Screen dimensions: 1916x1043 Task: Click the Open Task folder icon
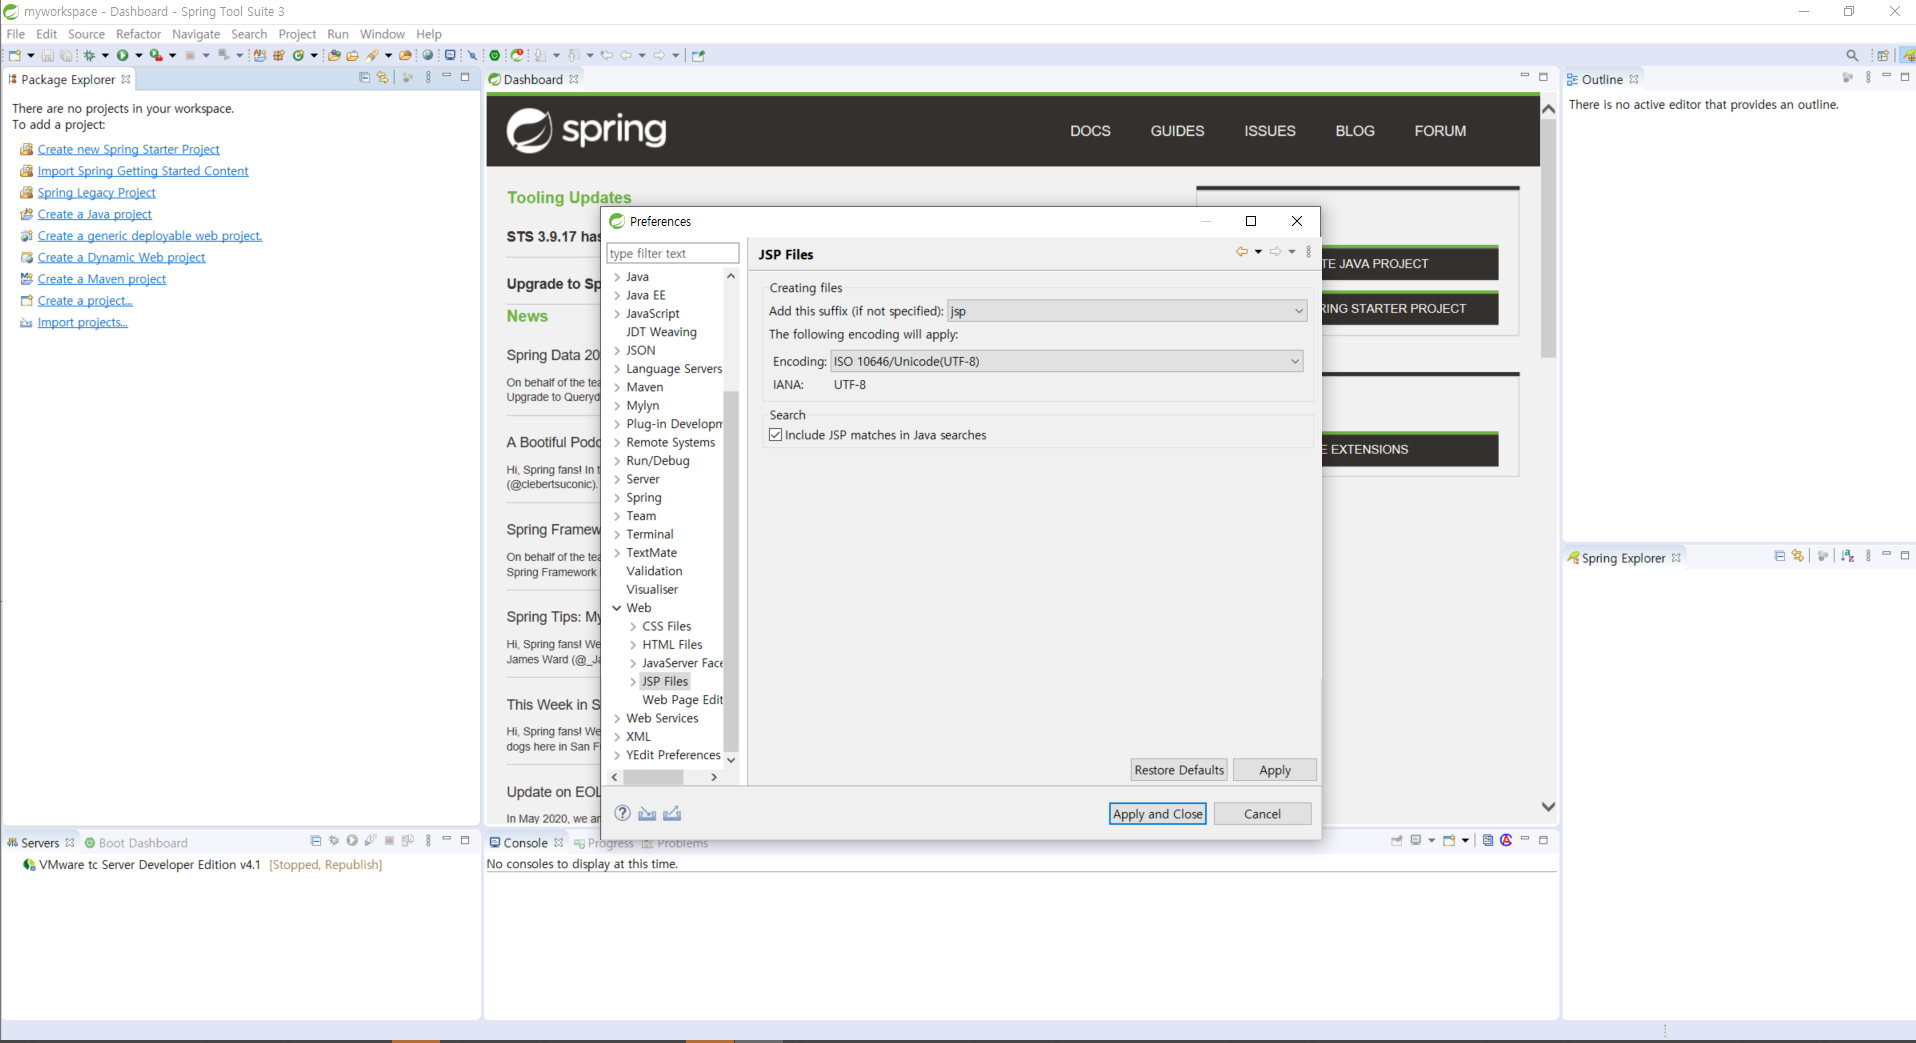tap(352, 56)
